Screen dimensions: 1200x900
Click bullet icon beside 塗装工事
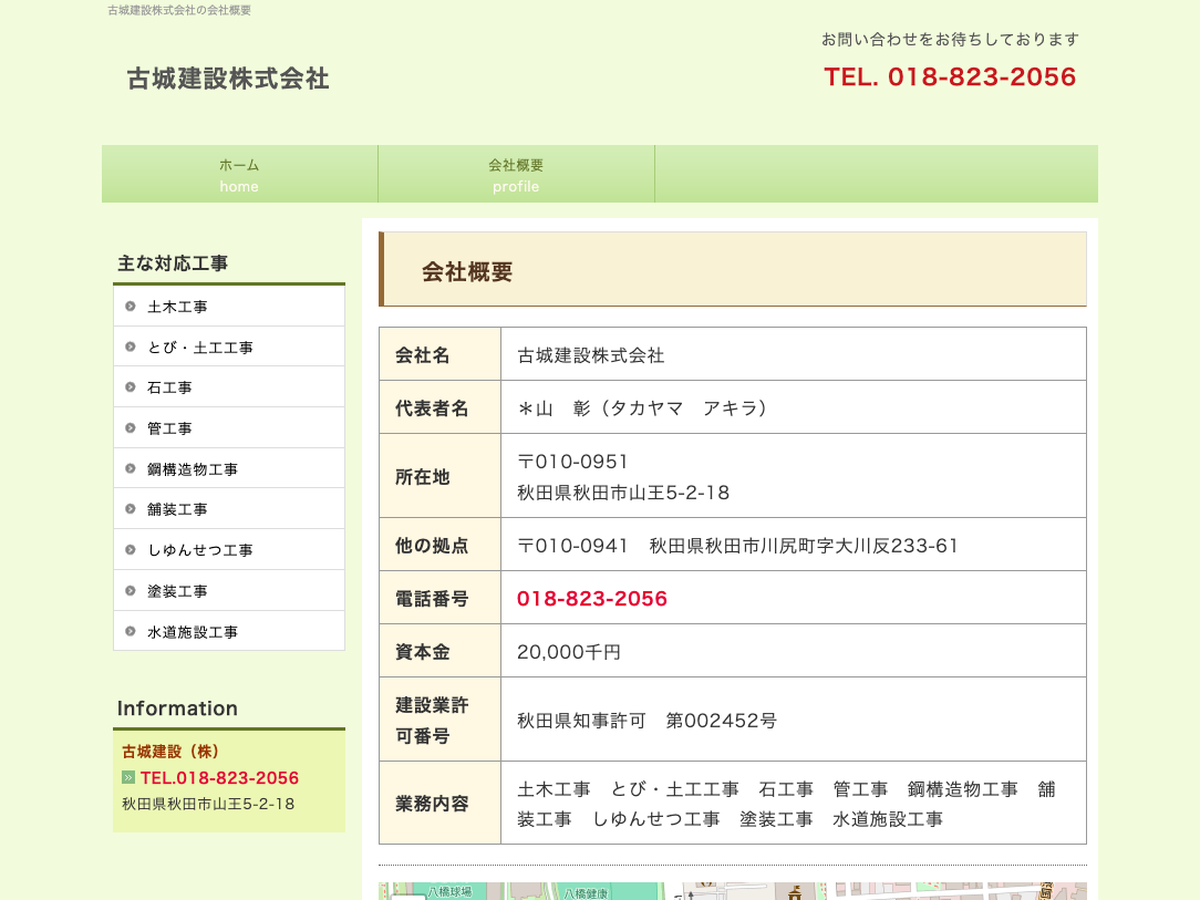[130, 591]
